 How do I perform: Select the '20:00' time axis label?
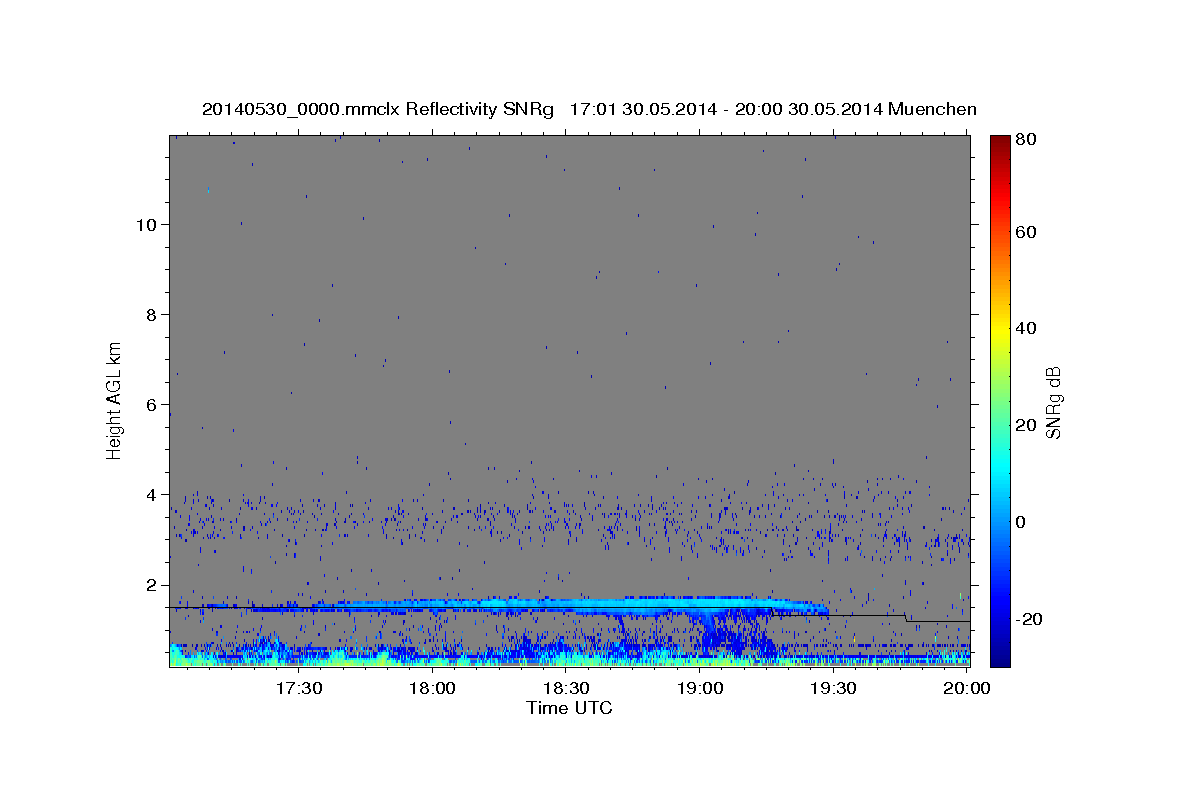968,688
